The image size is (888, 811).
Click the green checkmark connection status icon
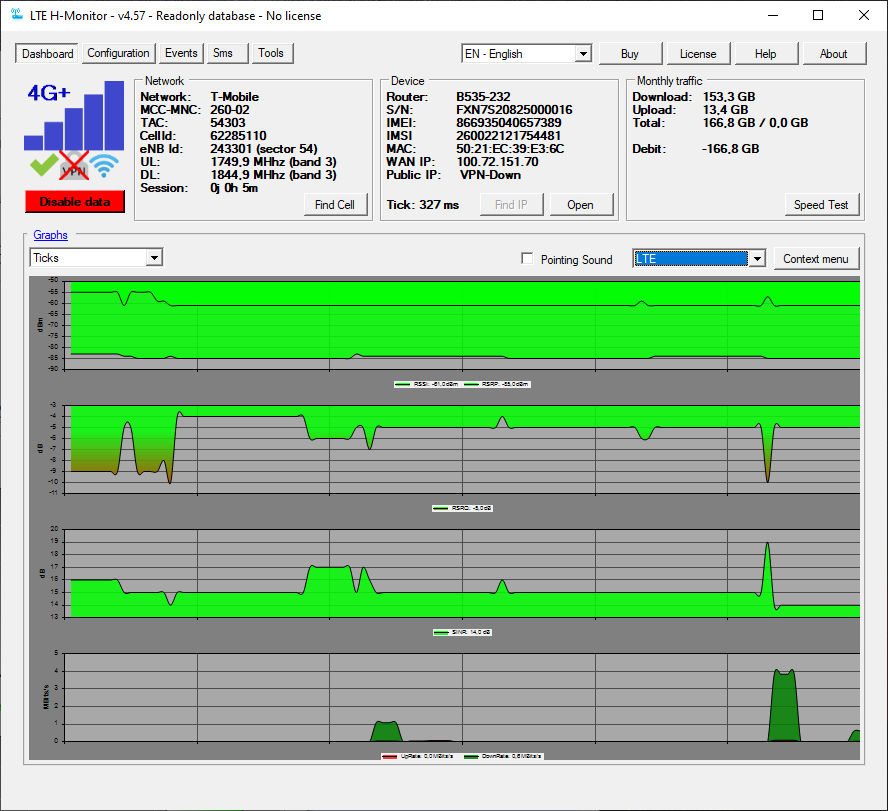coord(44,165)
